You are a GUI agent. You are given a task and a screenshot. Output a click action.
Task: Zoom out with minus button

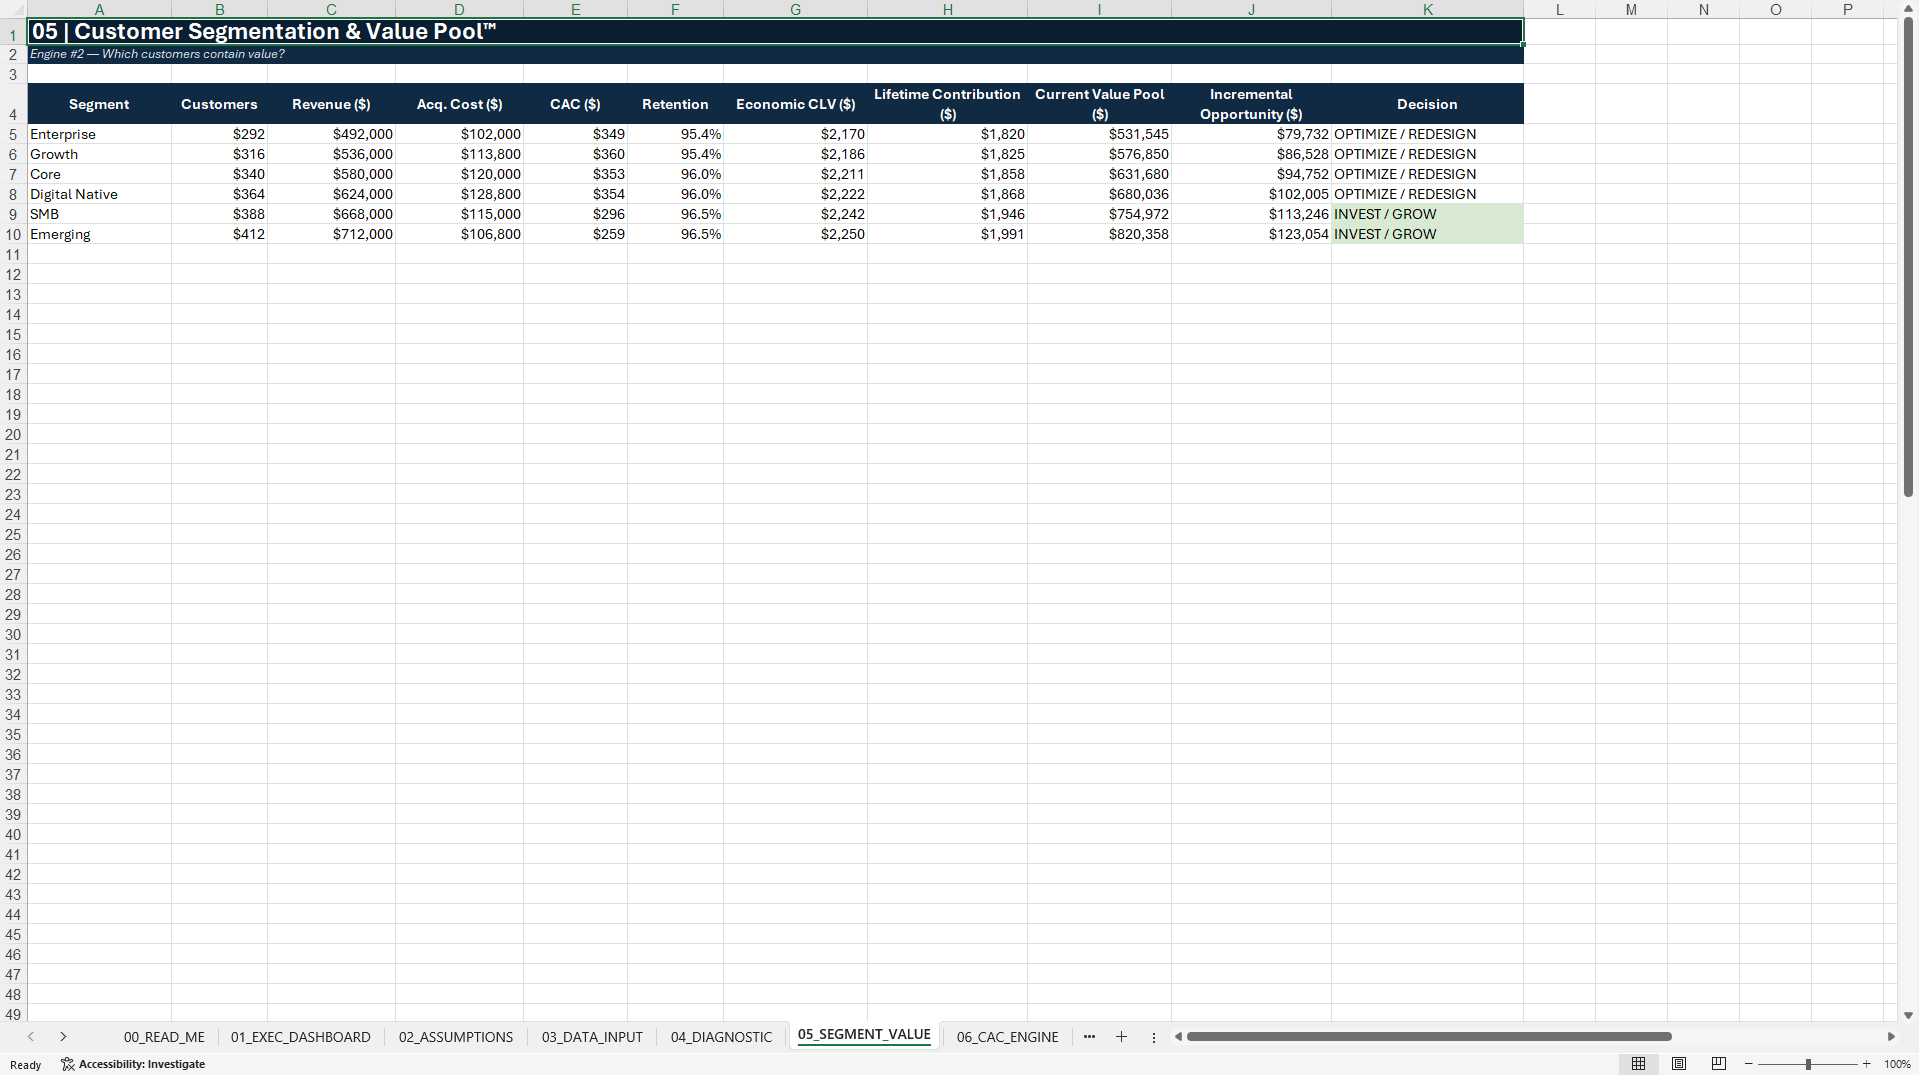pos(1748,1064)
